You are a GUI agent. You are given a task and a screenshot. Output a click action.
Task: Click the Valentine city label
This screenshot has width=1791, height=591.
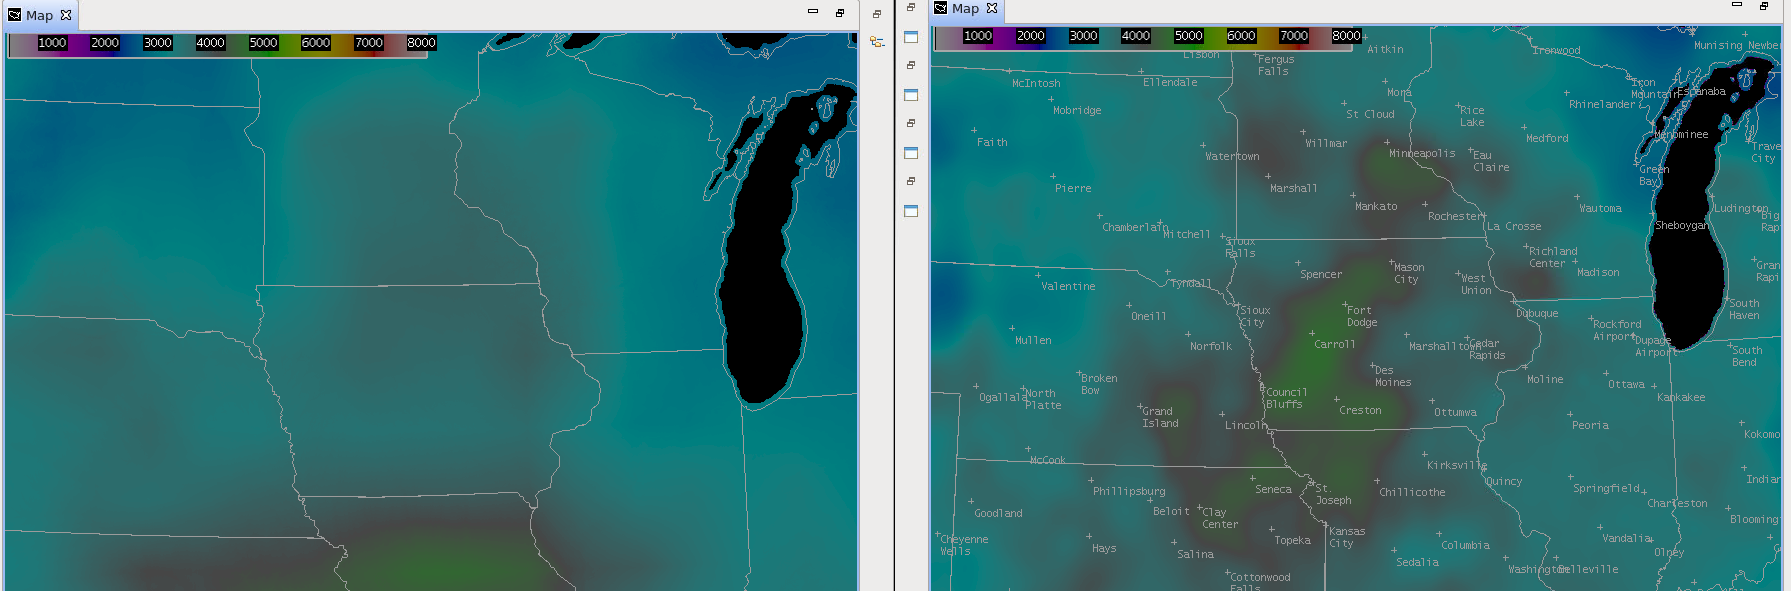[1068, 287]
